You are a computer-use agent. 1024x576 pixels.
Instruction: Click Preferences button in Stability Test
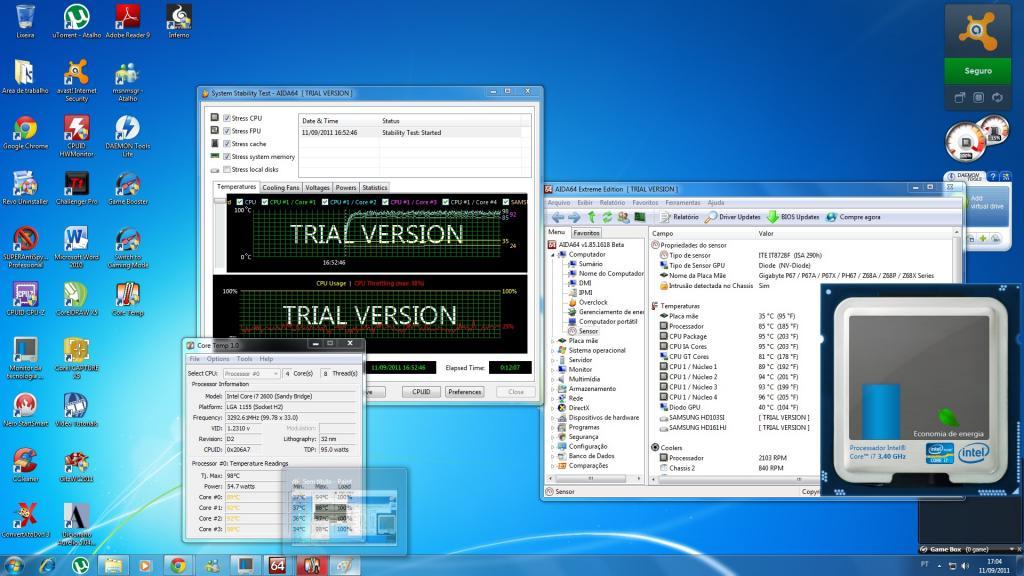click(x=464, y=392)
